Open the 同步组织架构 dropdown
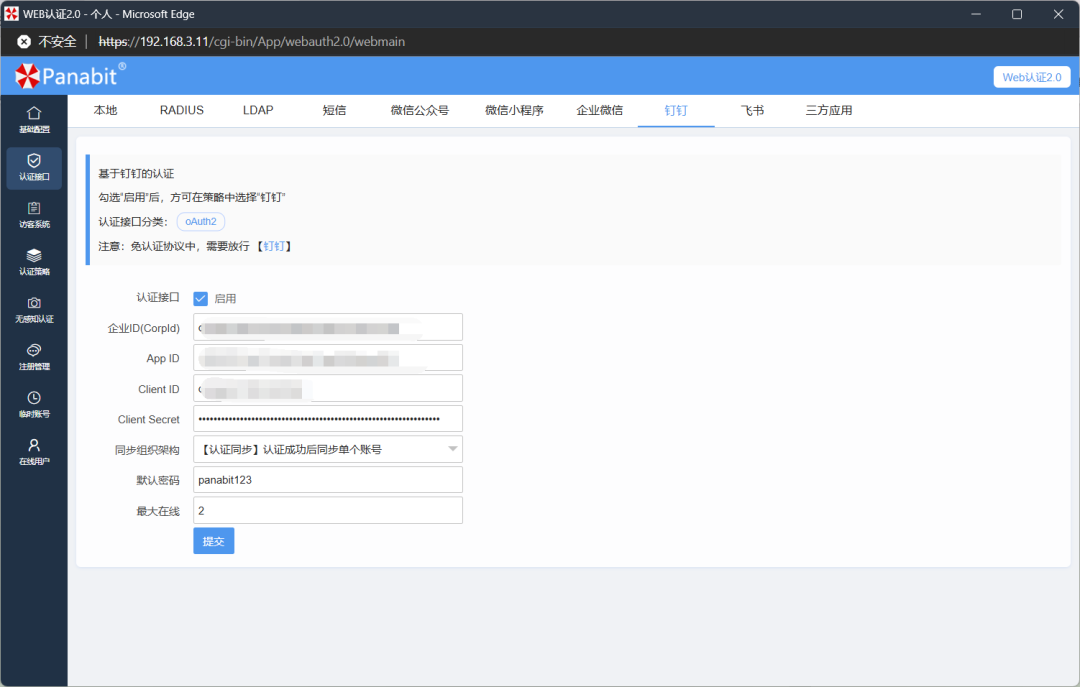 click(327, 449)
